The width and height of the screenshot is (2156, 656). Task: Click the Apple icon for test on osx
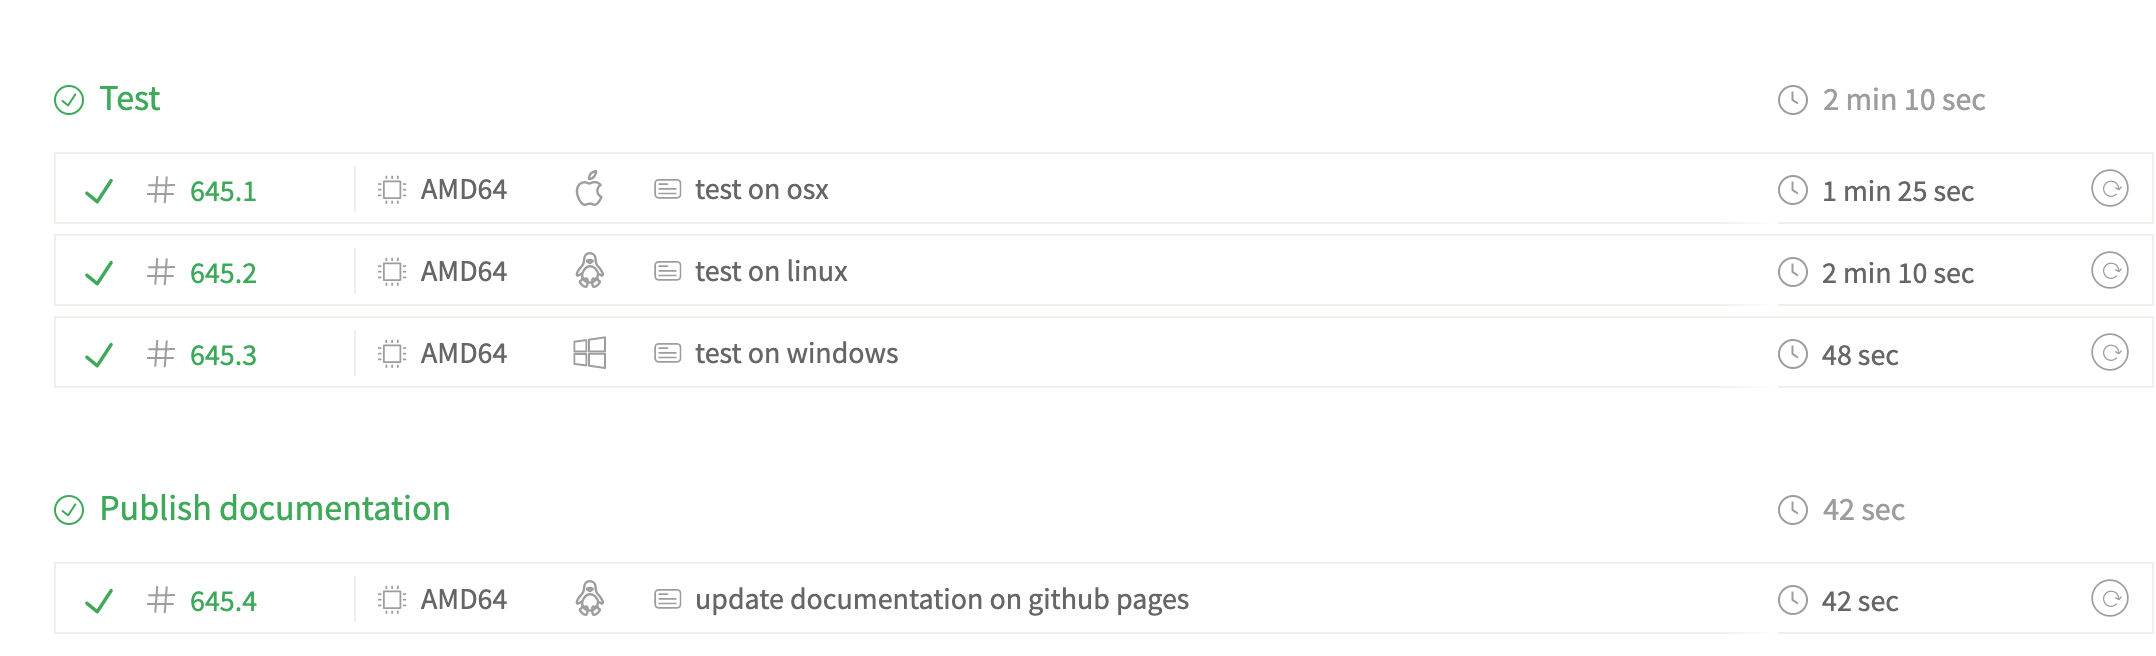[588, 189]
